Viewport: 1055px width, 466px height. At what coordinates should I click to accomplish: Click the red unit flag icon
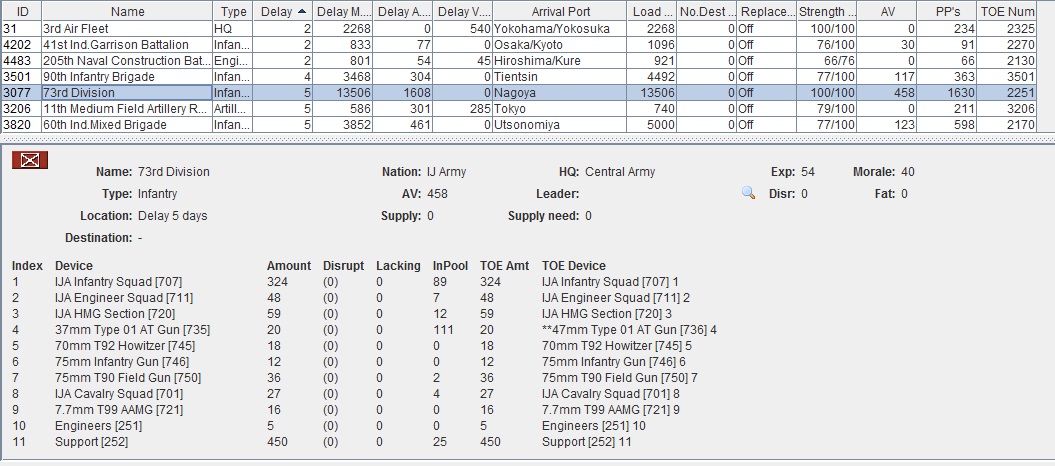click(x=30, y=160)
